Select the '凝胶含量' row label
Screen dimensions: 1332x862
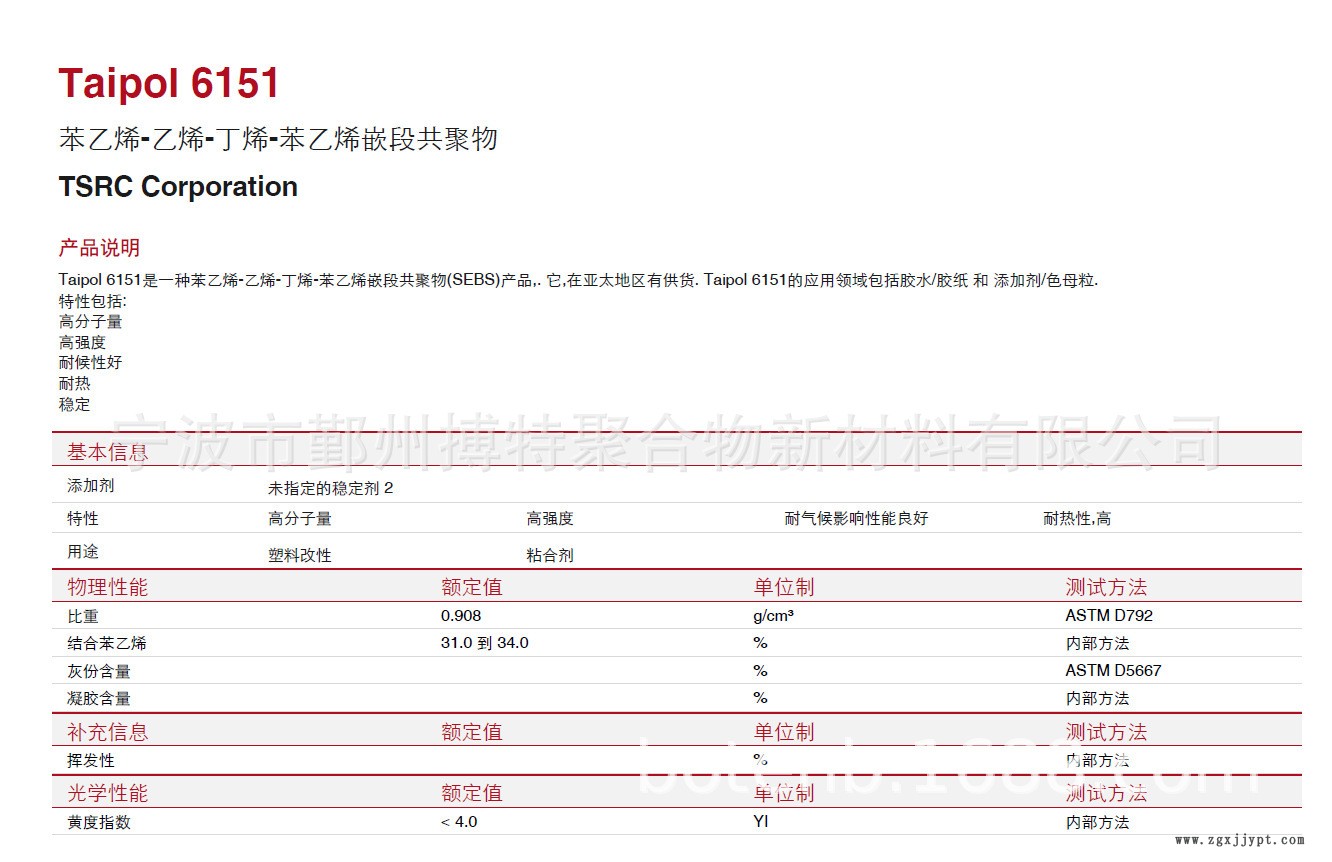99,698
